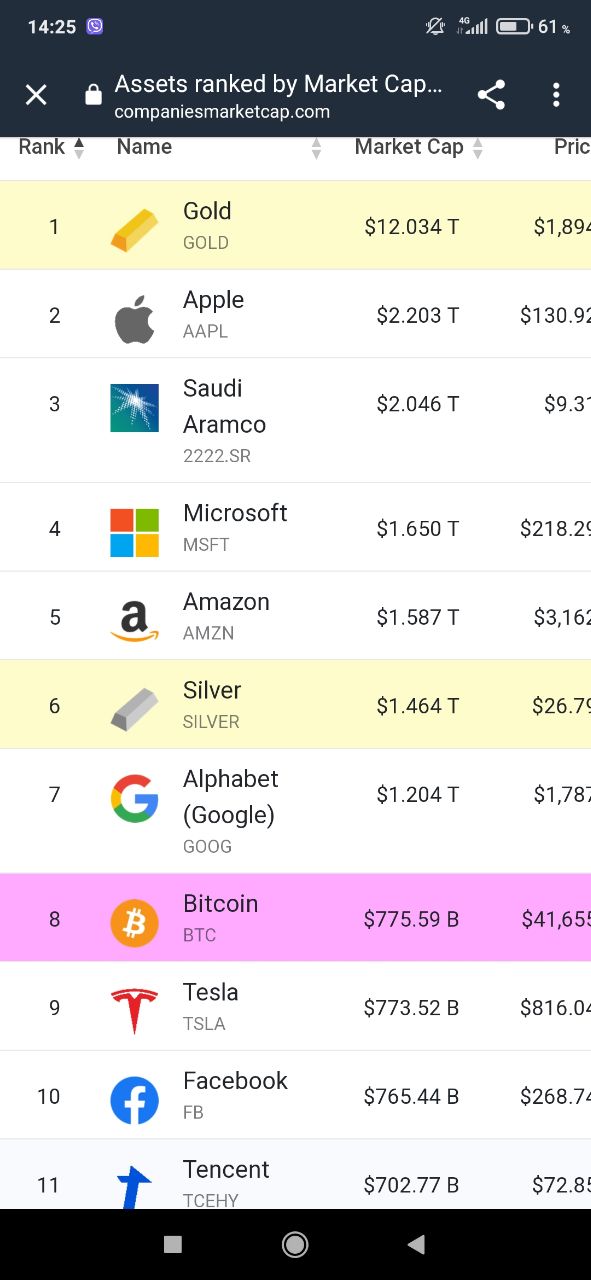The width and height of the screenshot is (591, 1280).
Task: Tap the share icon in the top bar
Action: pyautogui.click(x=491, y=95)
